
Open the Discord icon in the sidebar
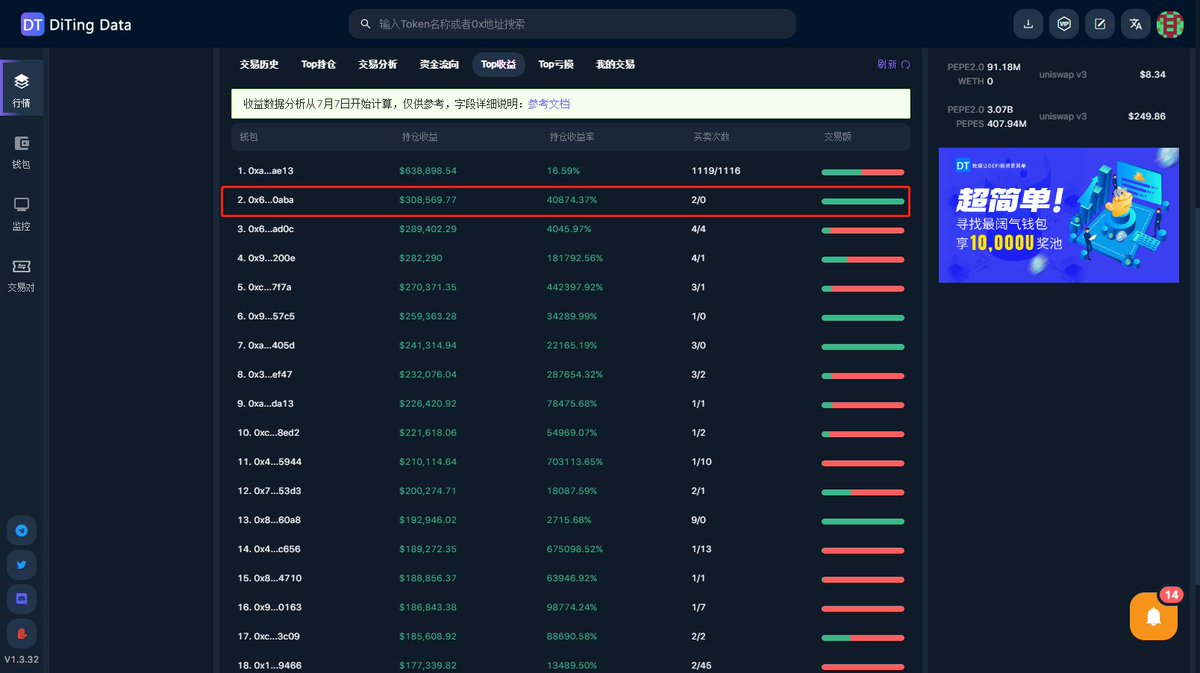[22, 598]
